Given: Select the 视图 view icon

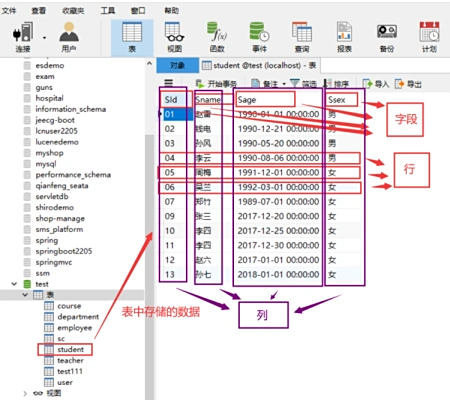Looking at the screenshot, I should tap(174, 37).
